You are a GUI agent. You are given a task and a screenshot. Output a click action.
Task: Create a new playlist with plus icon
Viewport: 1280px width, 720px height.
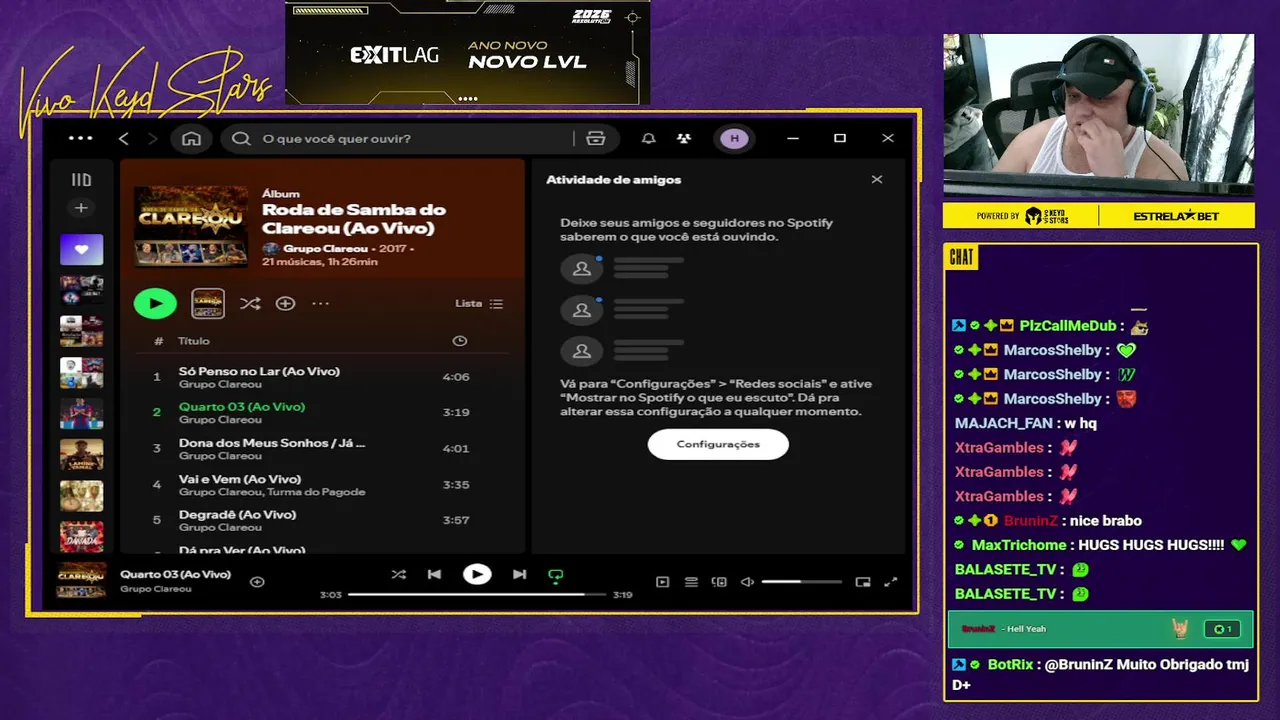[81, 208]
